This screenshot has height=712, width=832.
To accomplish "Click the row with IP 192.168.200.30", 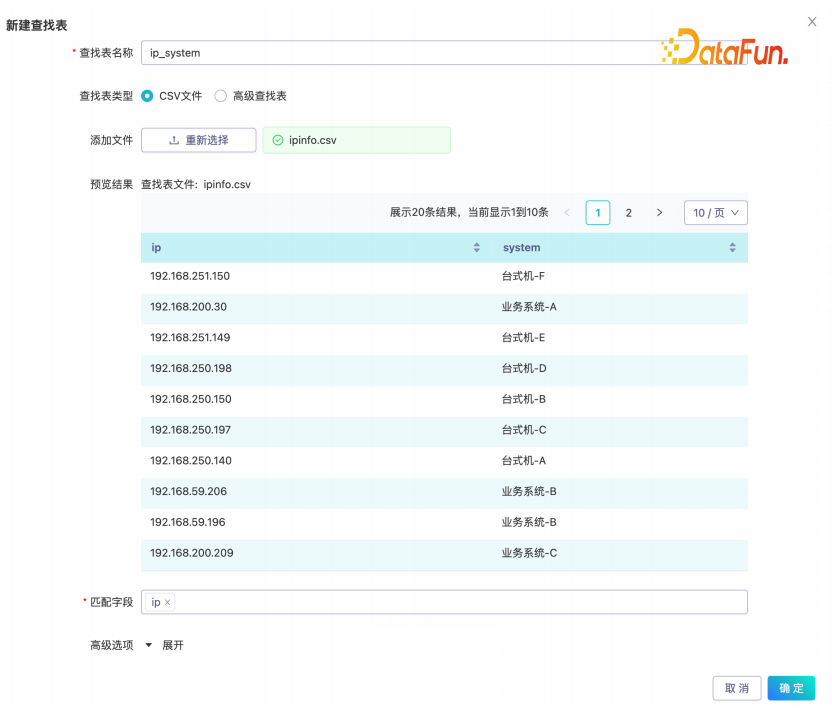I will tap(444, 307).
